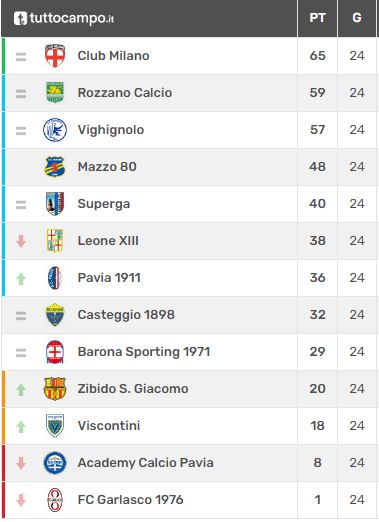
Task: Click the Academy Calcio Pavia round badge
Action: (x=55, y=463)
